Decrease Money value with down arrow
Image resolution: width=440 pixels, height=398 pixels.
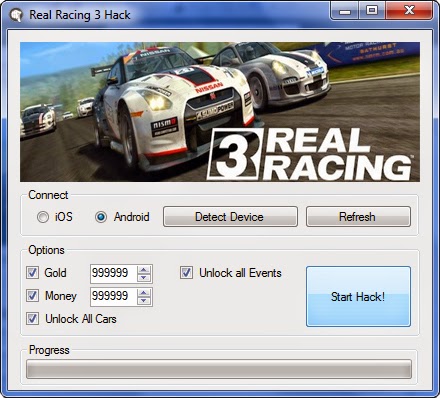coord(144,301)
